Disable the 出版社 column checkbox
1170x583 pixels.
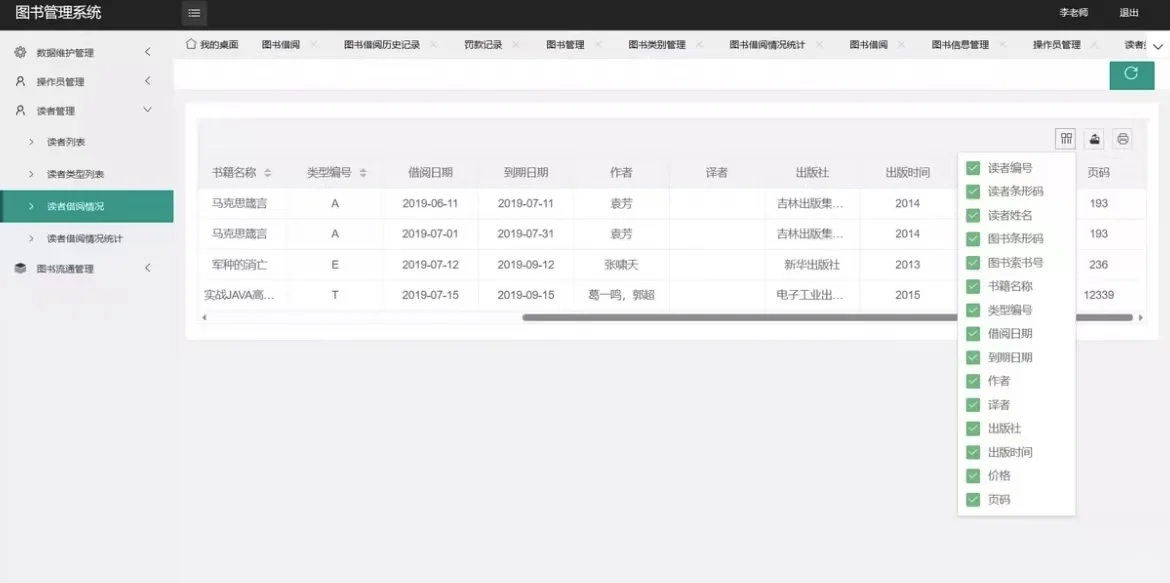(972, 428)
